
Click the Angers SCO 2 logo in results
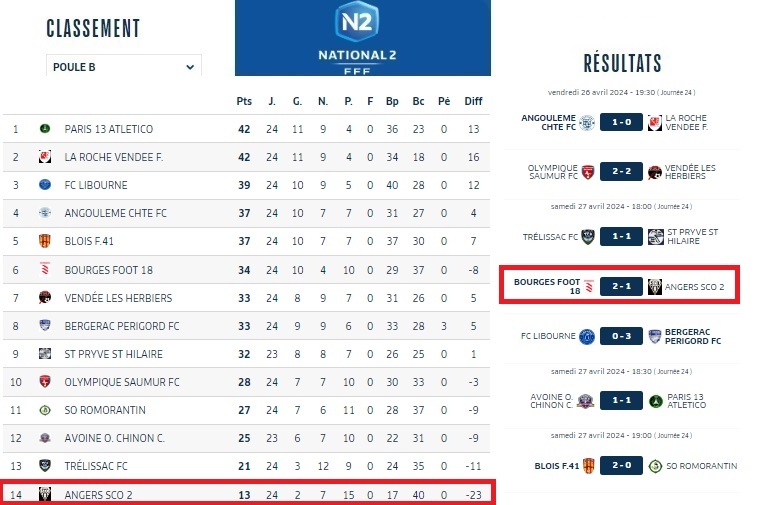coord(655,287)
